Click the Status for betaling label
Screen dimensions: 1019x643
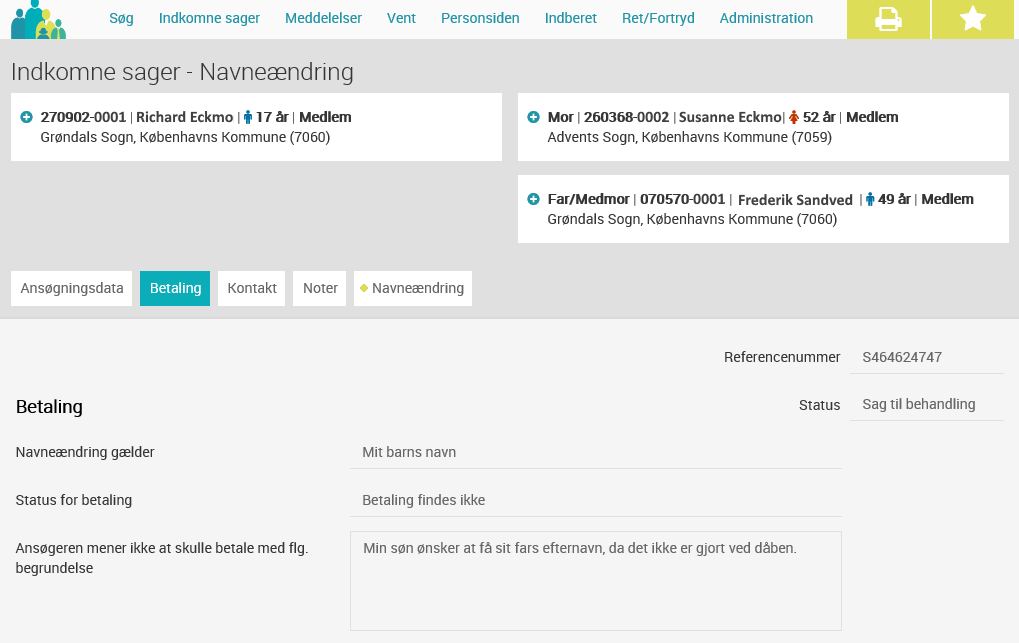[x=74, y=501]
